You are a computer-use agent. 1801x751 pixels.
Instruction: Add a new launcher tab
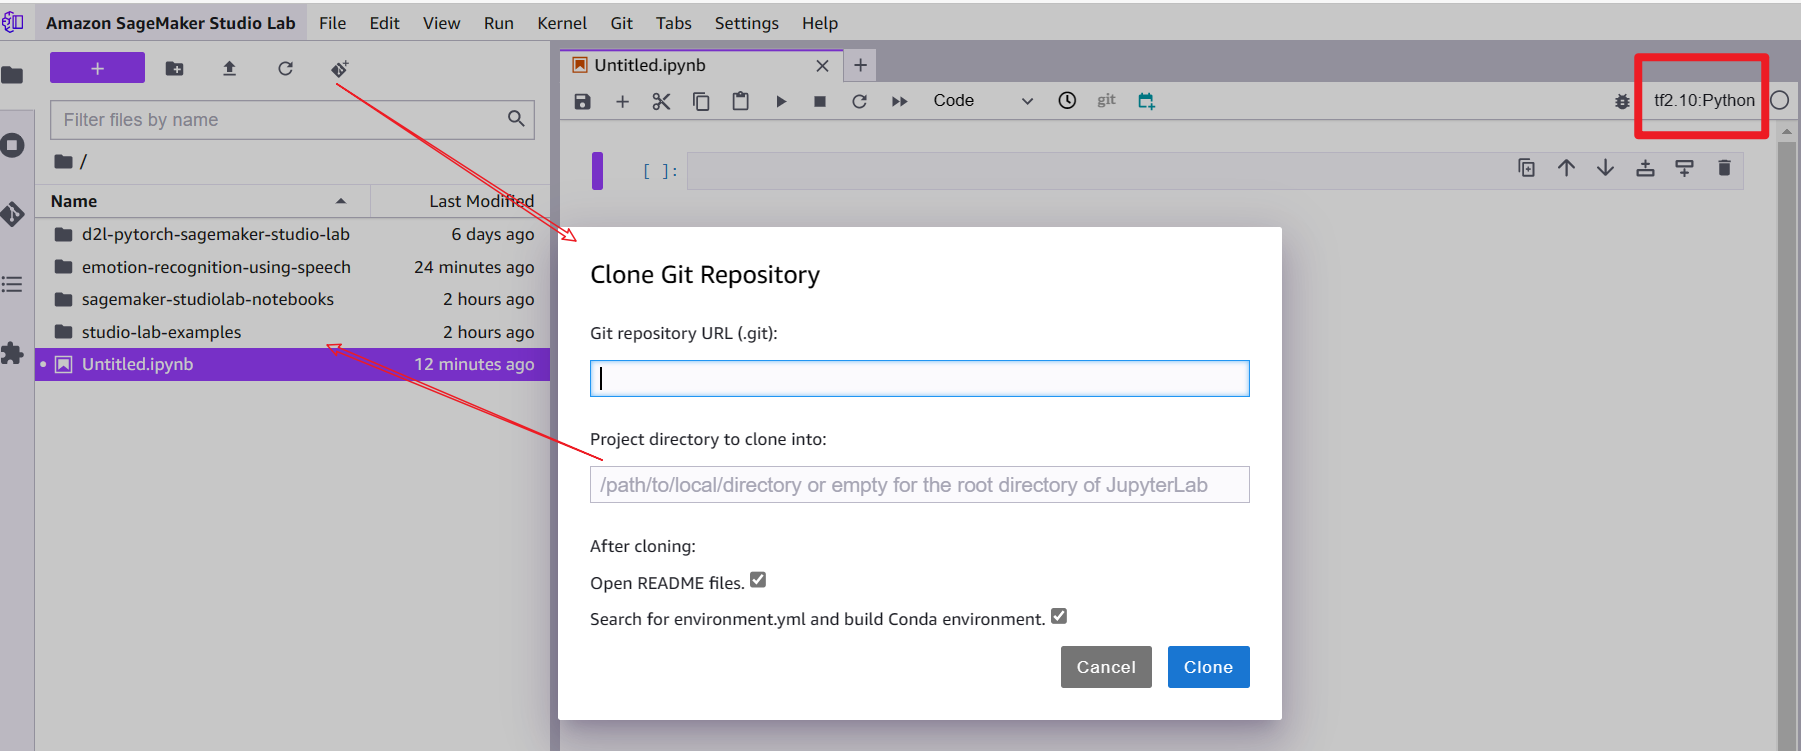pyautogui.click(x=860, y=65)
